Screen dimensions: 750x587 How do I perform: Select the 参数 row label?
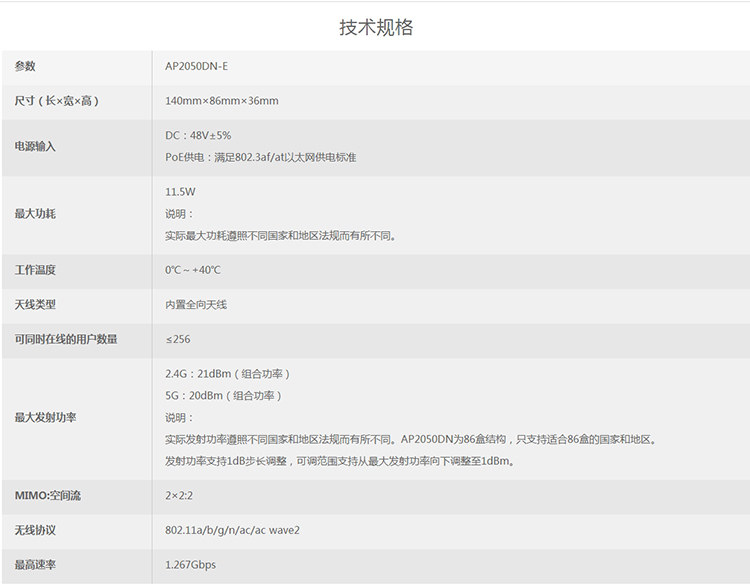pyautogui.click(x=25, y=66)
